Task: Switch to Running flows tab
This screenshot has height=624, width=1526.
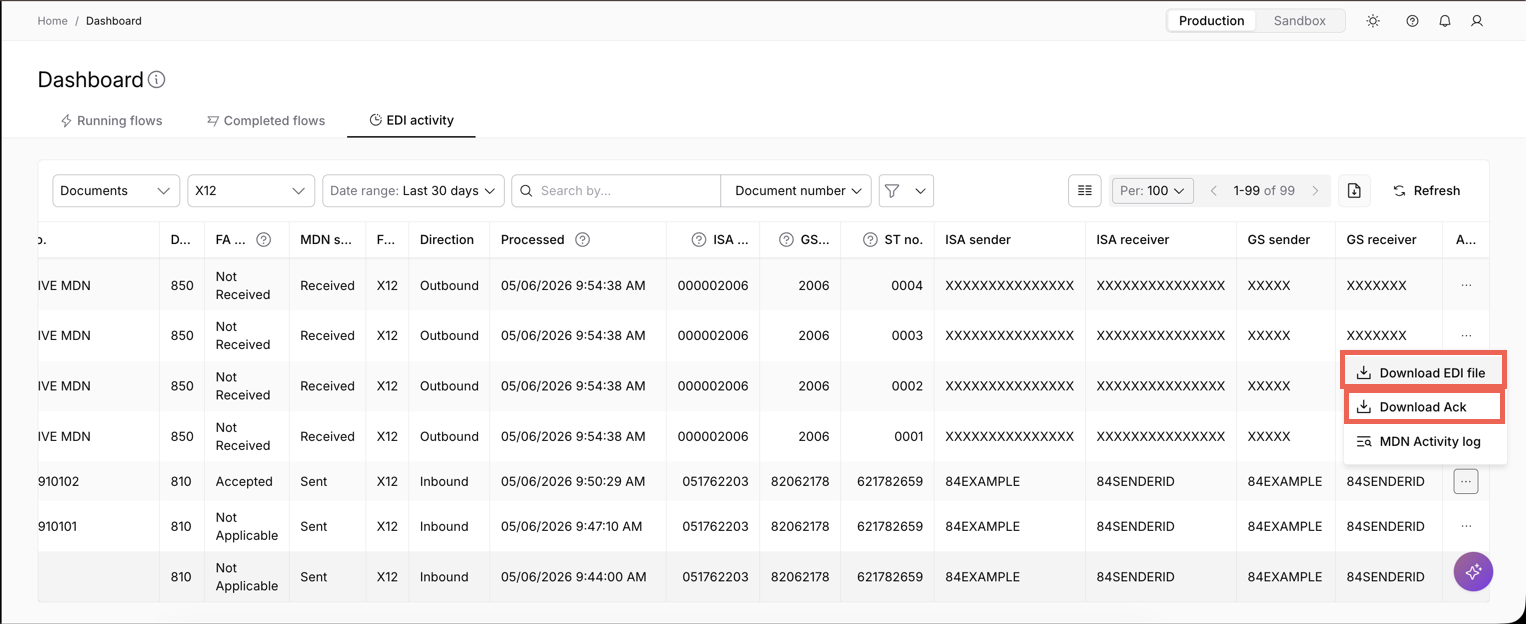Action: tap(111, 121)
